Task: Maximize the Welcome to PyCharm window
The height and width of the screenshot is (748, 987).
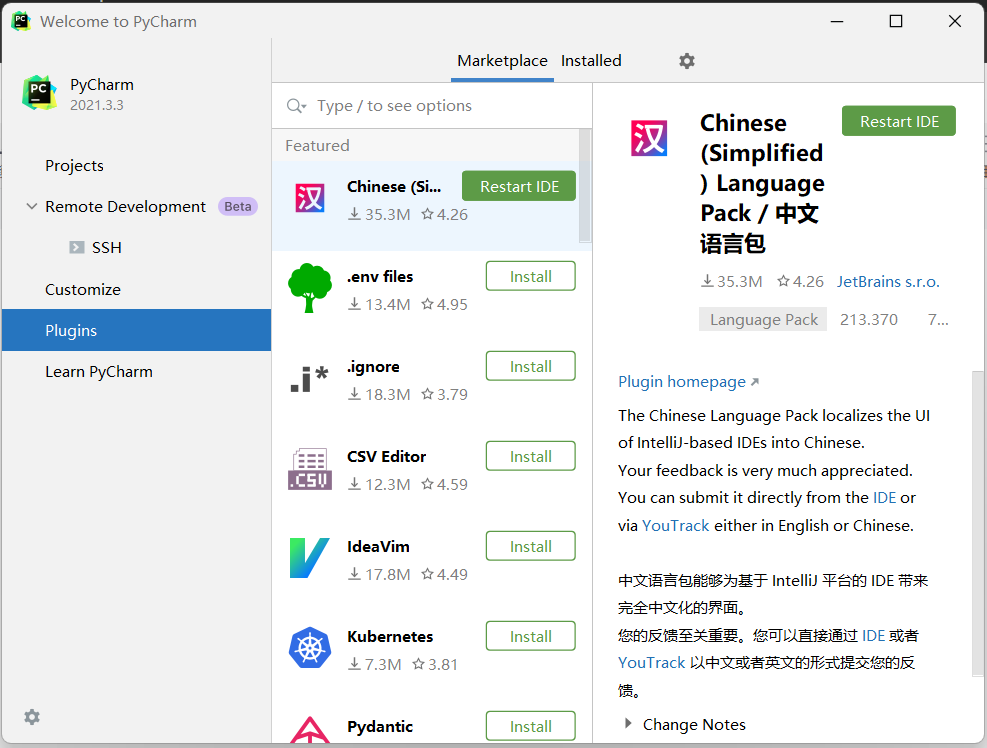Action: click(x=896, y=21)
